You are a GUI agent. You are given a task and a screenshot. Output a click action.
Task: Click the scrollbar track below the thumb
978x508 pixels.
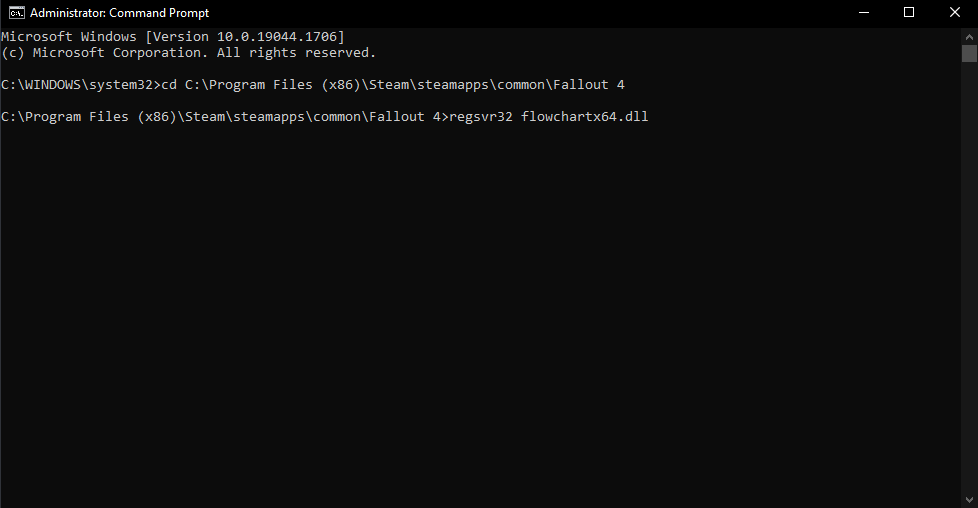click(969, 300)
